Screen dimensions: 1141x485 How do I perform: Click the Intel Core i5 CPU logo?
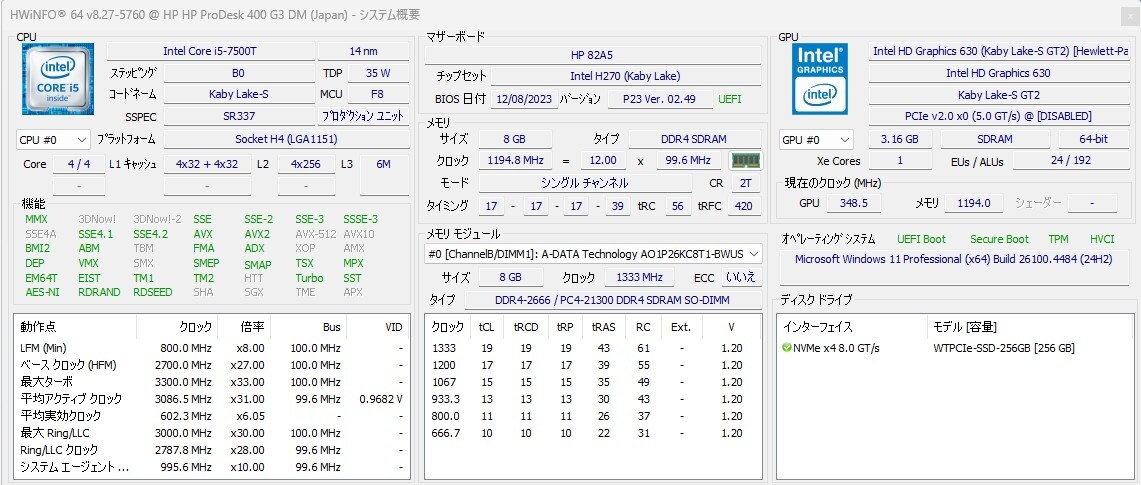pos(58,79)
